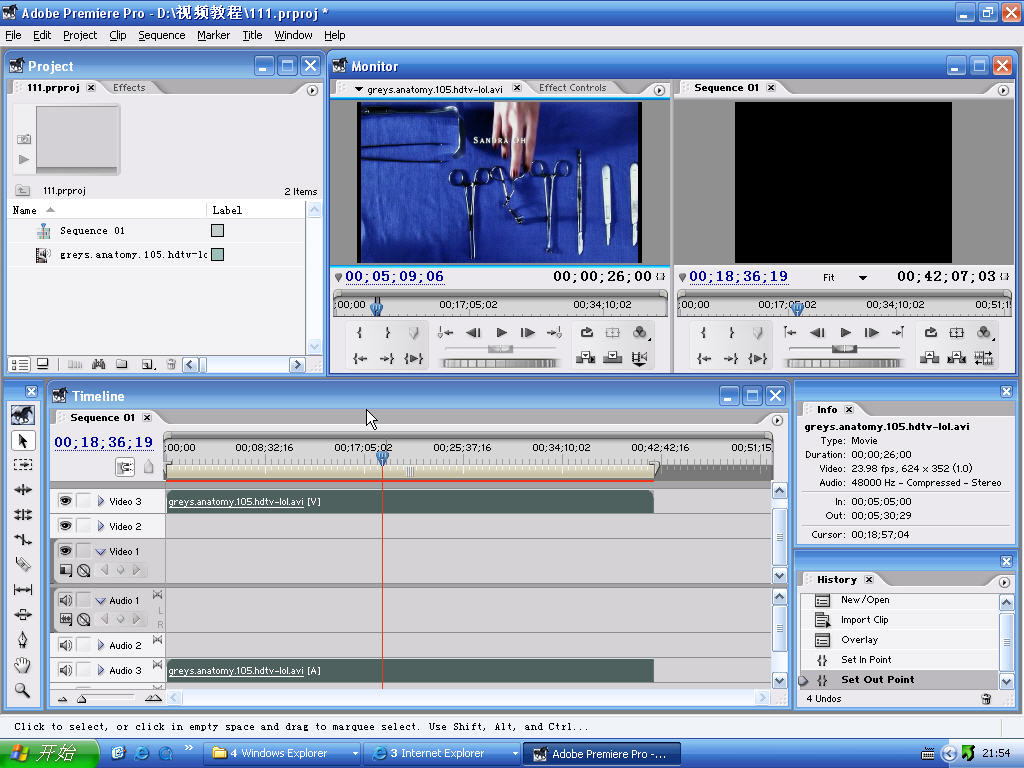Select the Zoom magnifier tool
1024x768 pixels.
23,690
